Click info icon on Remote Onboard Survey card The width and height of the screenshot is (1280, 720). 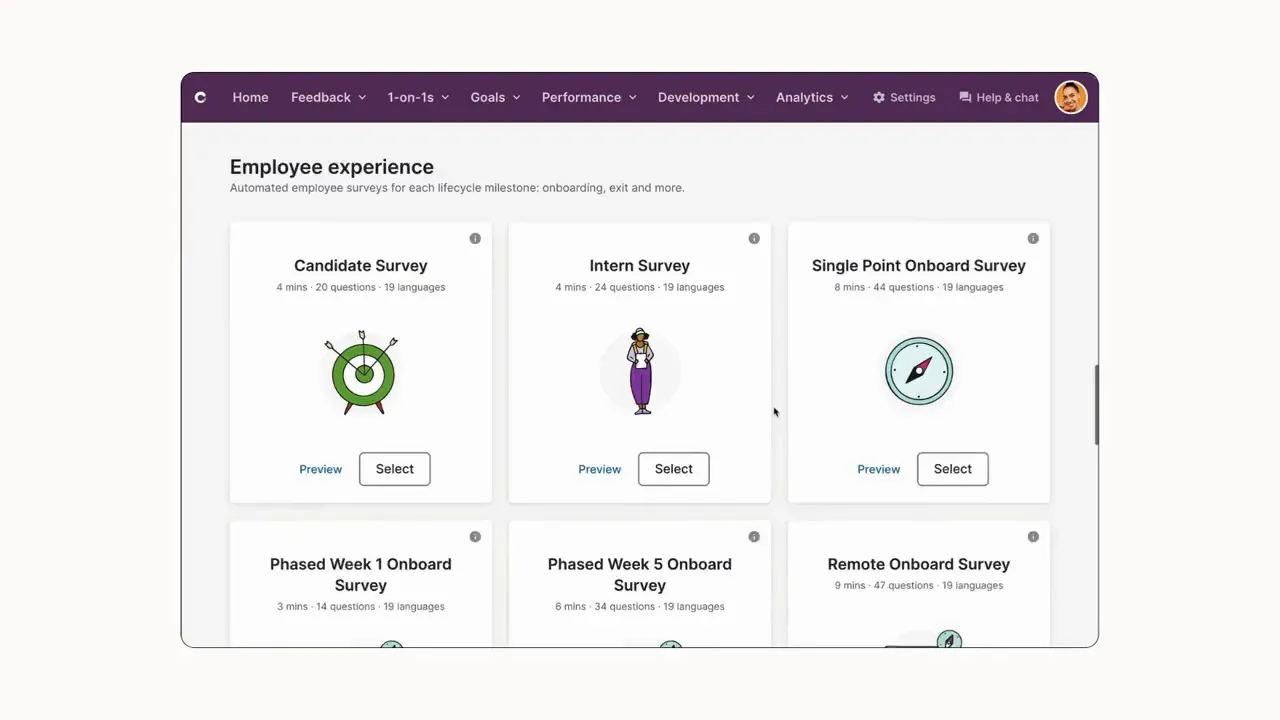1033,536
